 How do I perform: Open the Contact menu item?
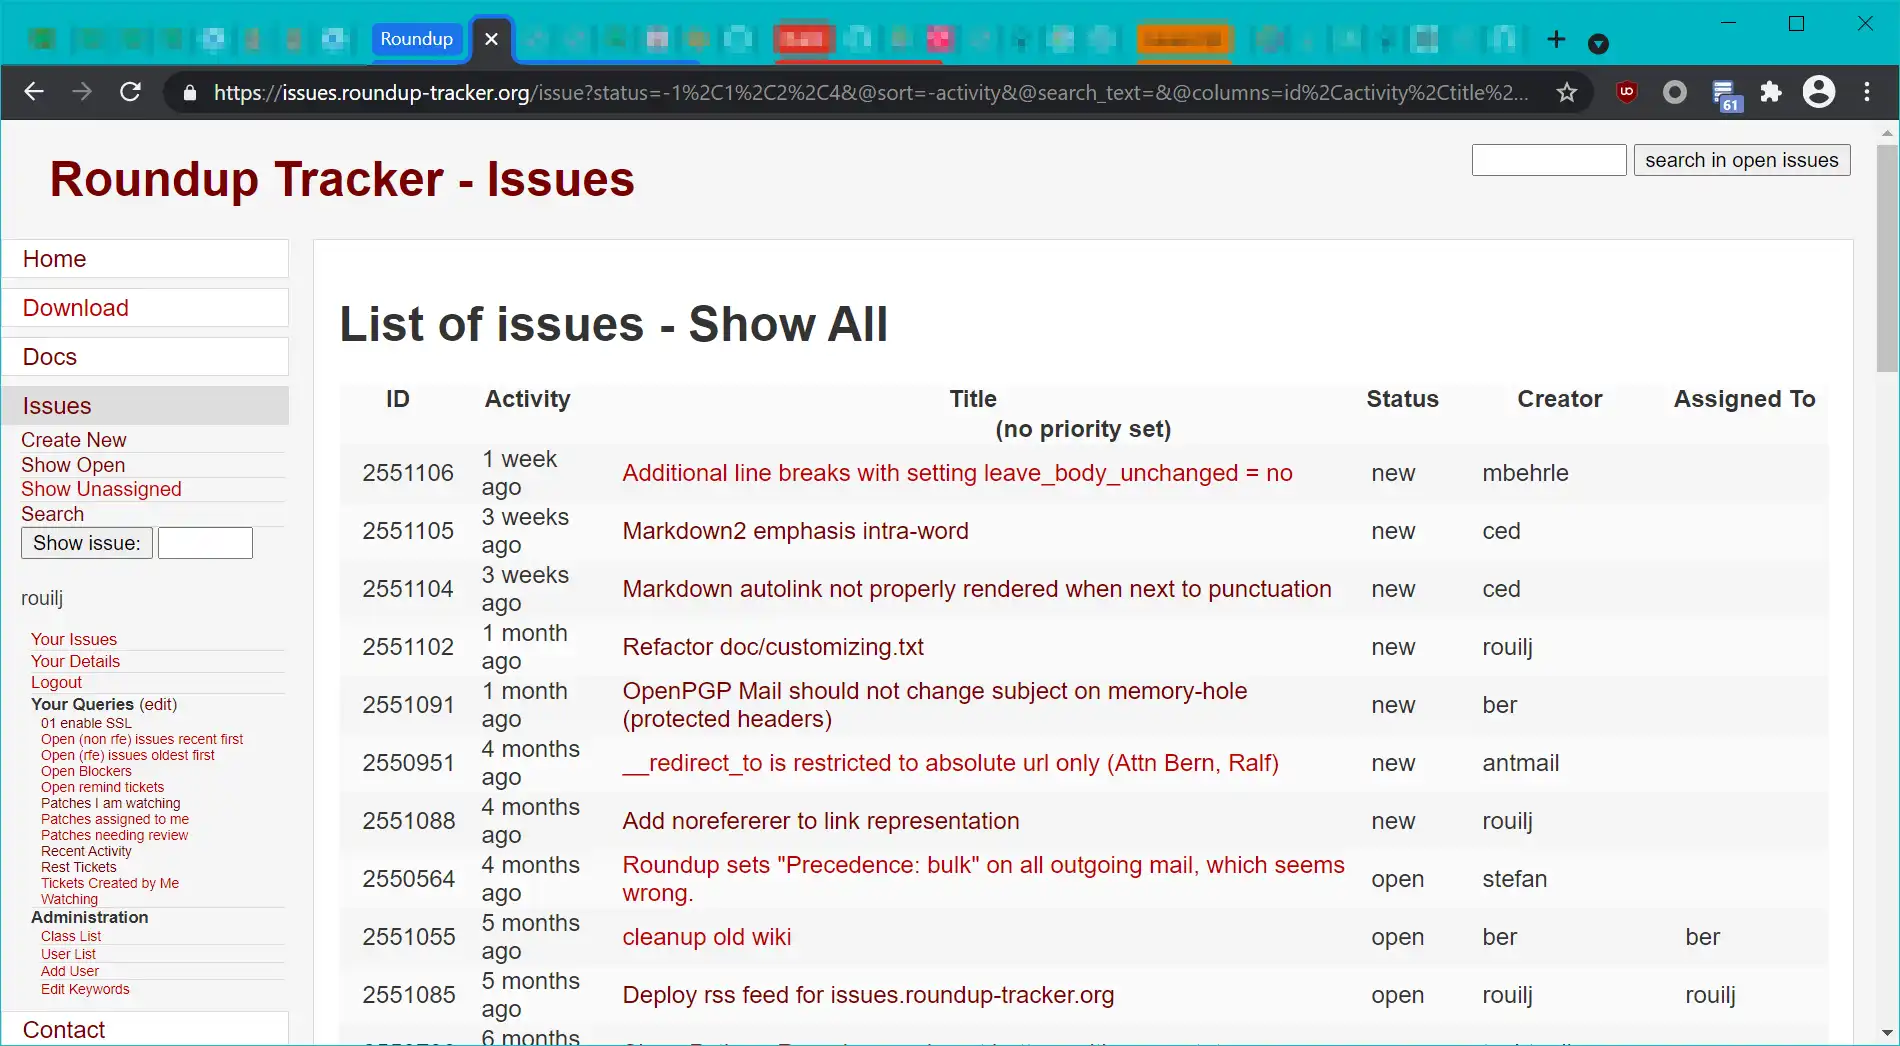[145, 1029]
